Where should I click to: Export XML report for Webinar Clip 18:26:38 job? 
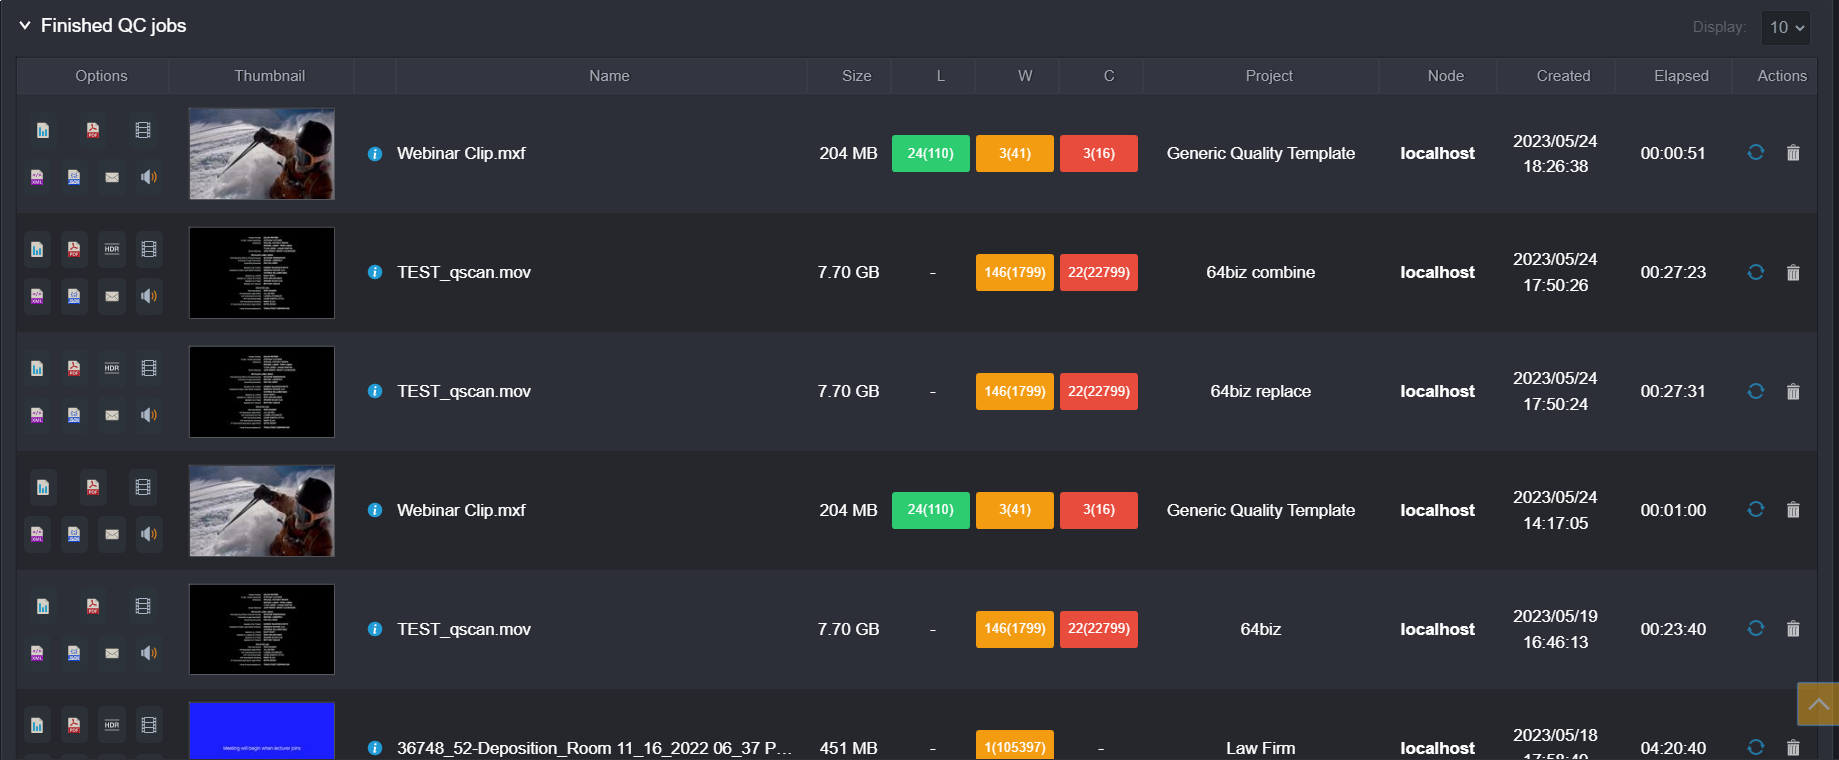[x=37, y=177]
